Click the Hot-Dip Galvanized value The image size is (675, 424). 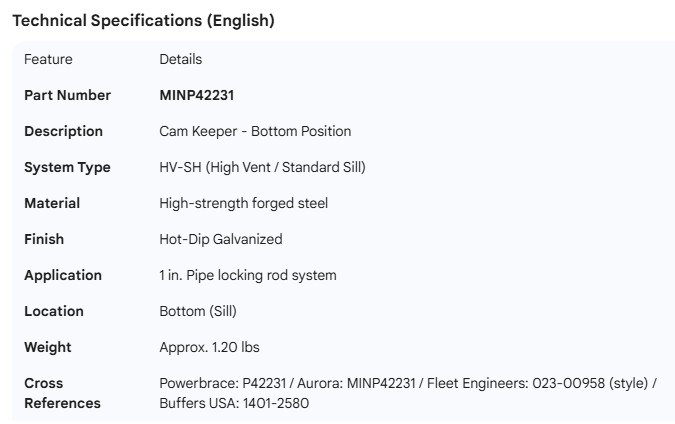click(x=221, y=239)
